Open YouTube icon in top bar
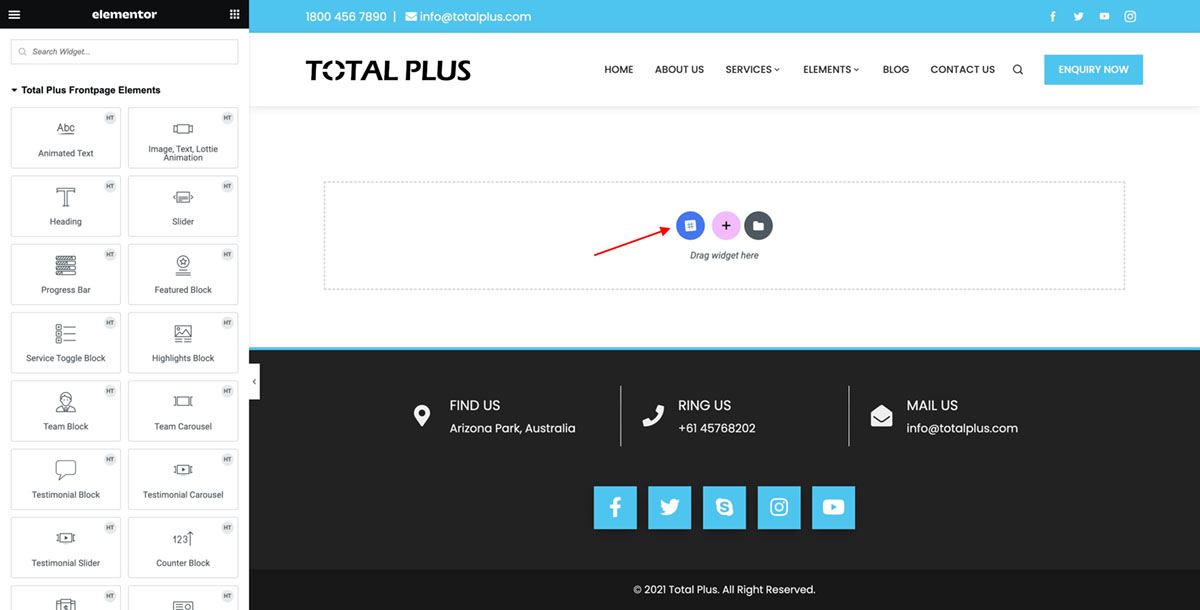This screenshot has height=610, width=1200. [1104, 17]
